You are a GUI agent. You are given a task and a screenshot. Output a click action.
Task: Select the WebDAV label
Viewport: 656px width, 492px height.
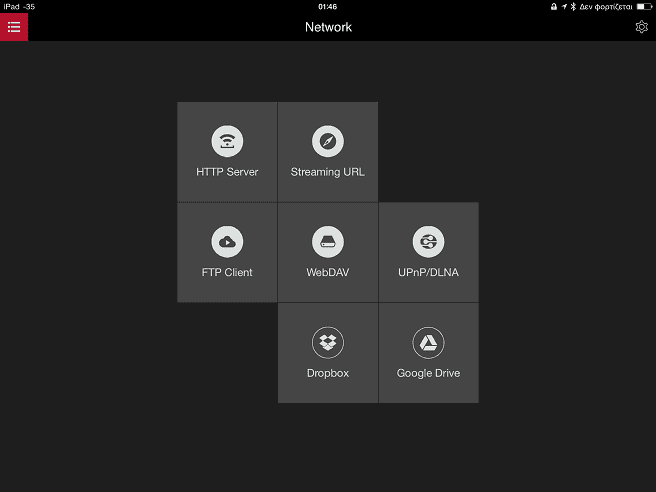pos(328,272)
